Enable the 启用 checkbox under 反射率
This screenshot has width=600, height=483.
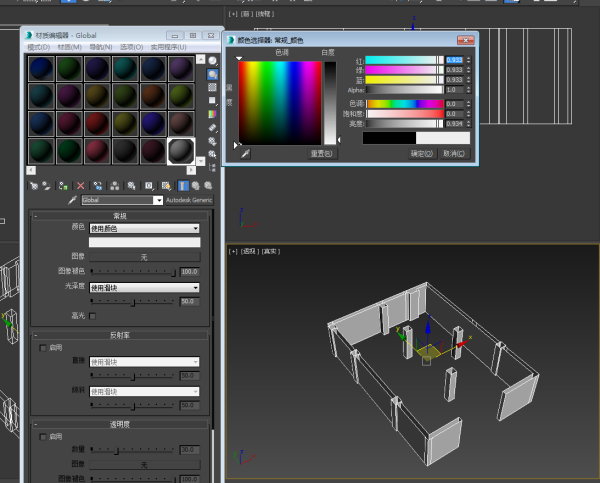point(41,349)
